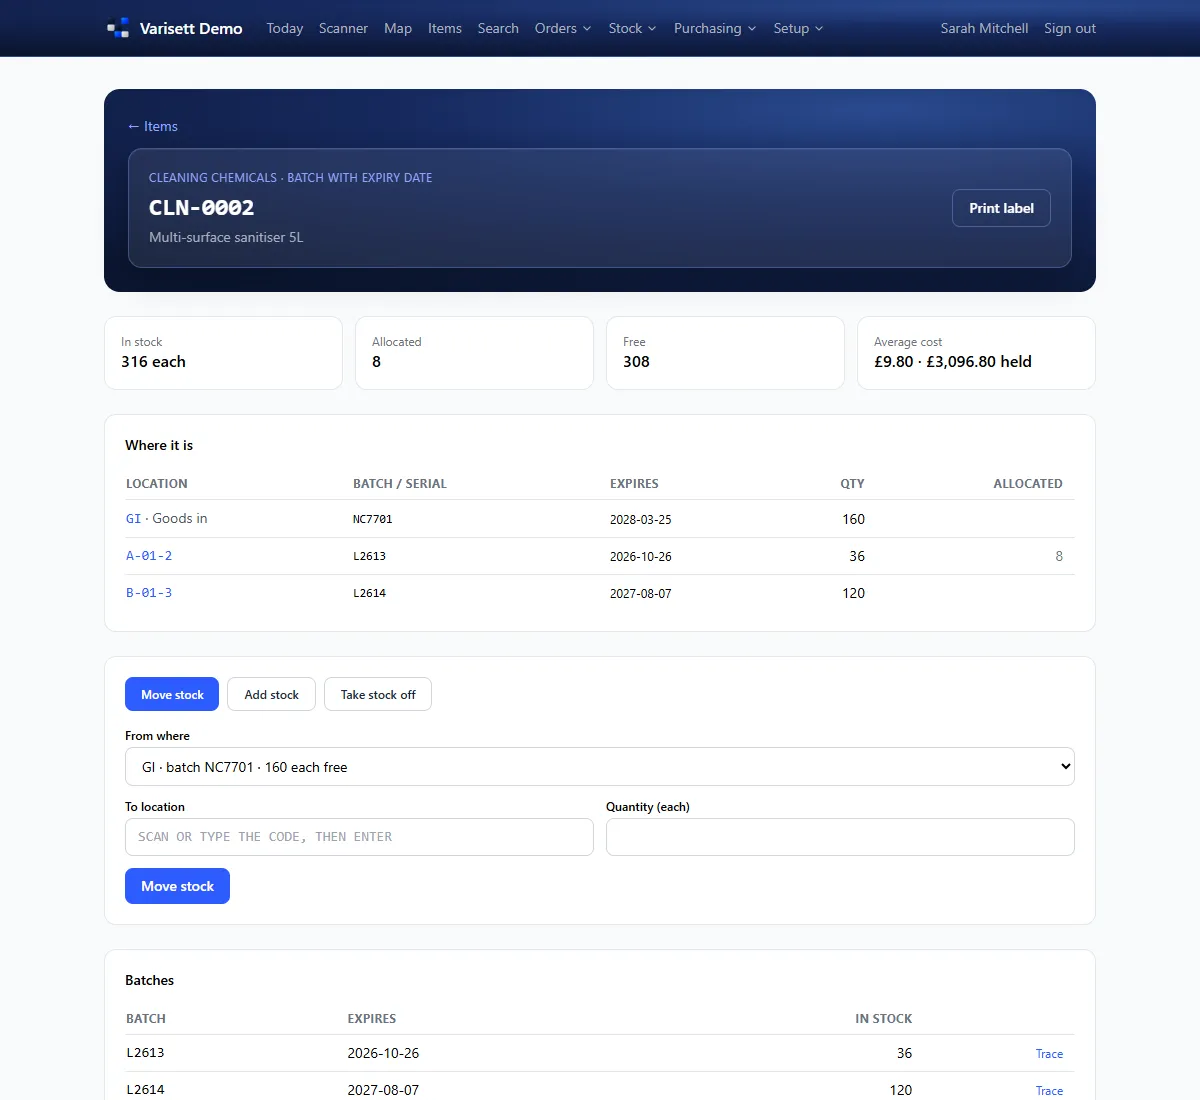Open location B-01-3

149,593
